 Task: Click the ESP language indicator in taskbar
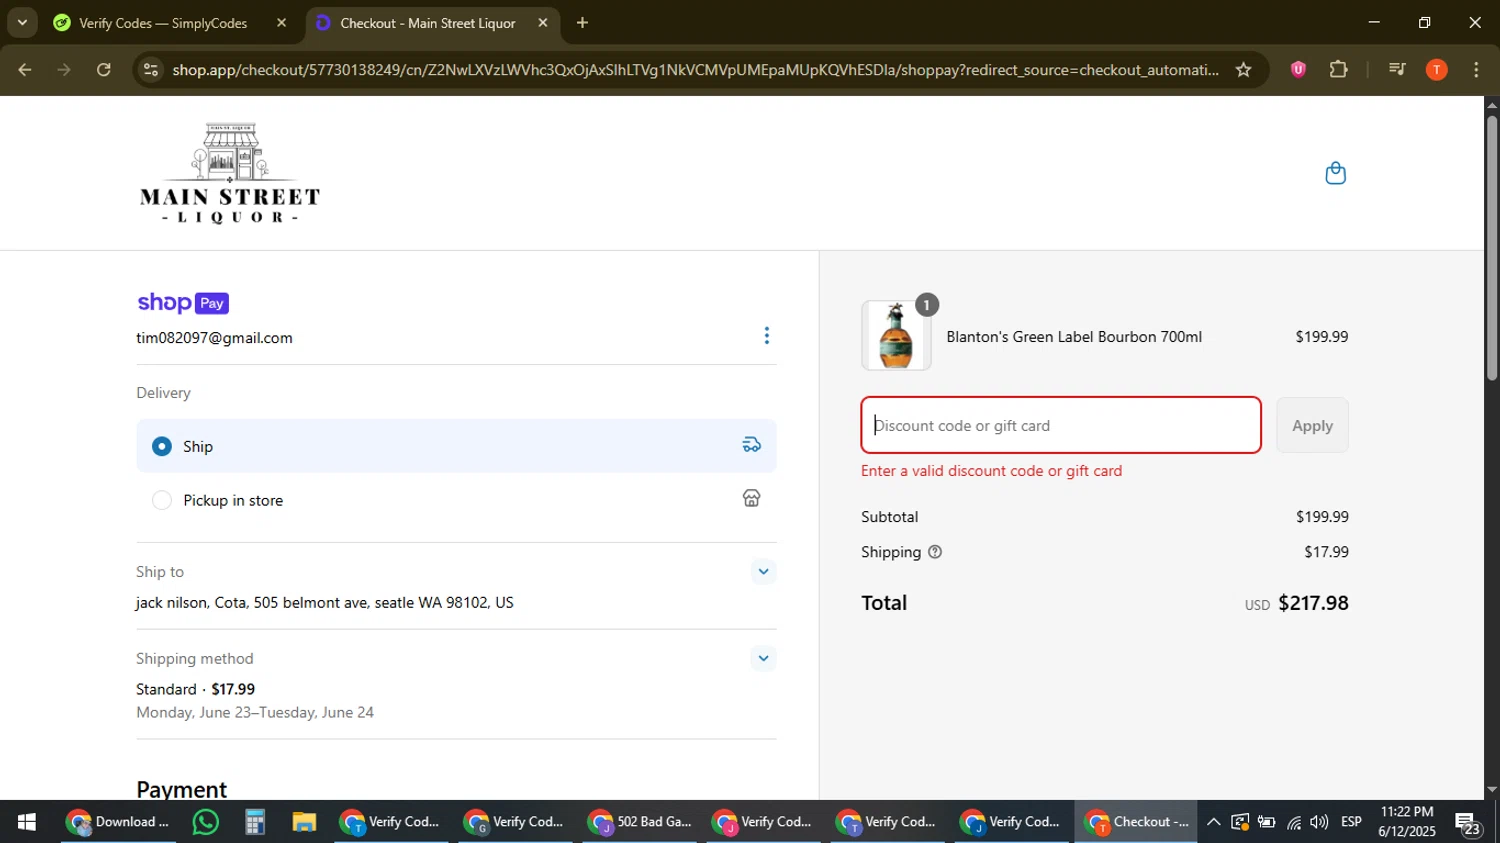point(1351,822)
